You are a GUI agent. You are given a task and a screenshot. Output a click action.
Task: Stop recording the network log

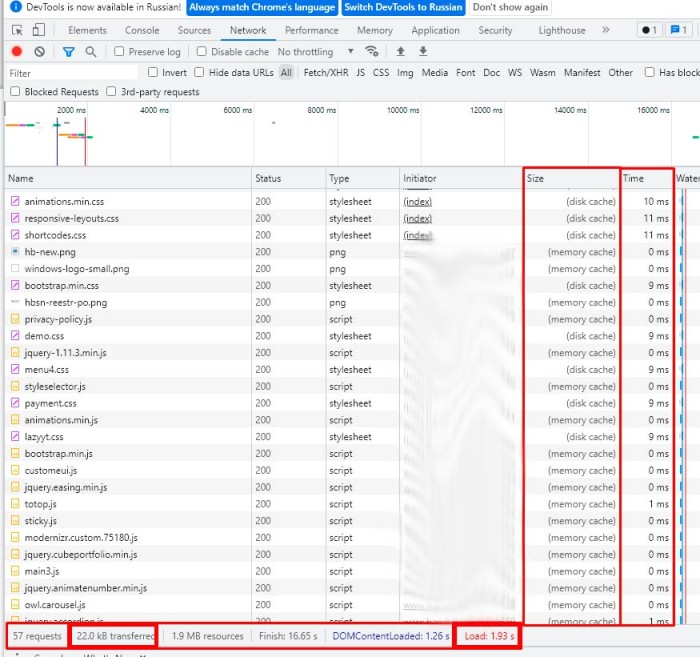click(17, 52)
